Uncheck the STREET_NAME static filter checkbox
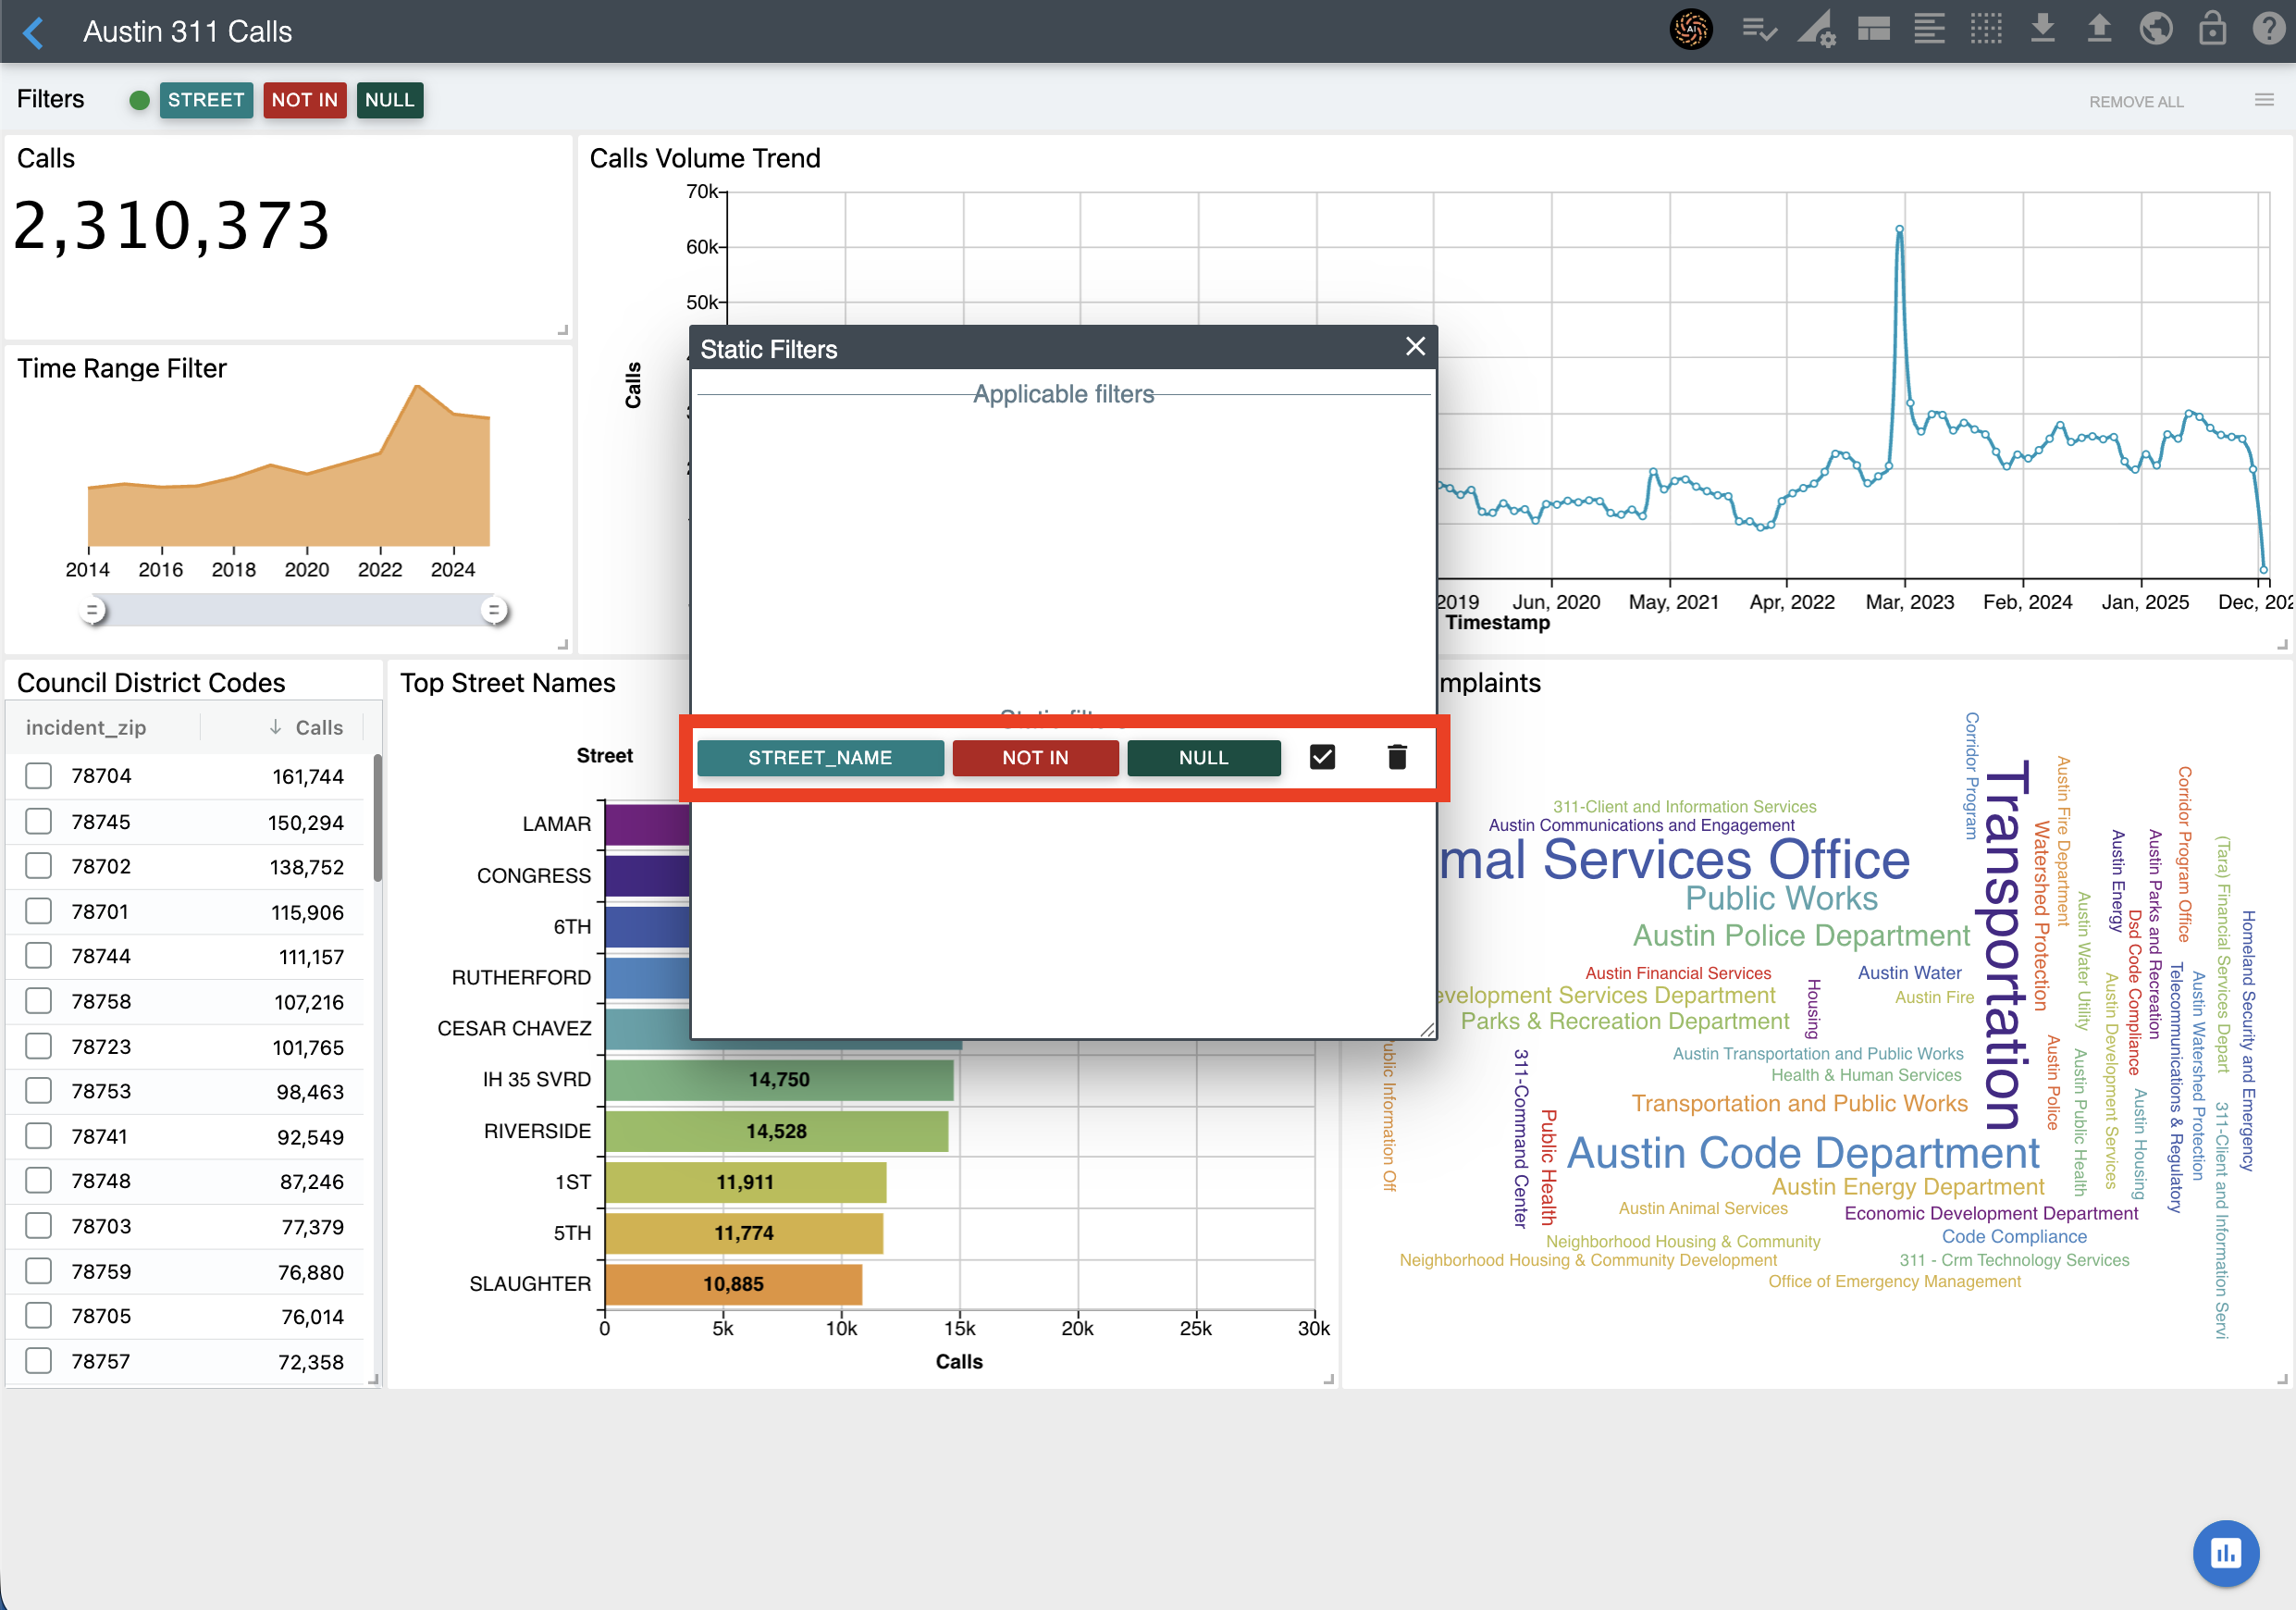The height and width of the screenshot is (1610, 2296). pyautogui.click(x=1322, y=757)
